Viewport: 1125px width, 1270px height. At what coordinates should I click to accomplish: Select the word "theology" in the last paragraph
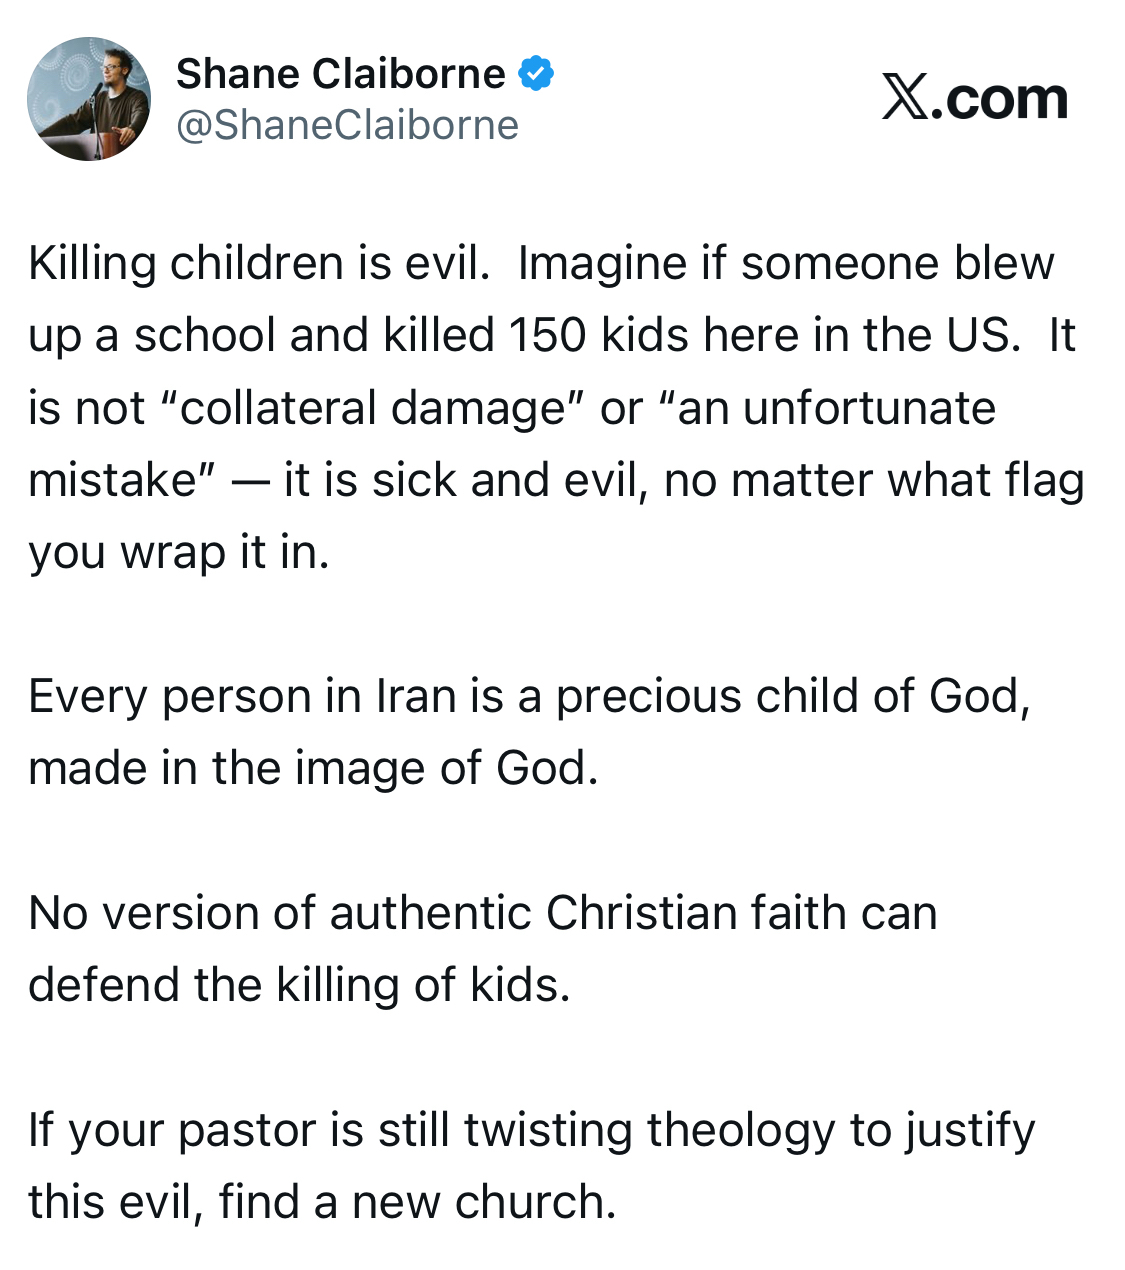click(x=740, y=1130)
